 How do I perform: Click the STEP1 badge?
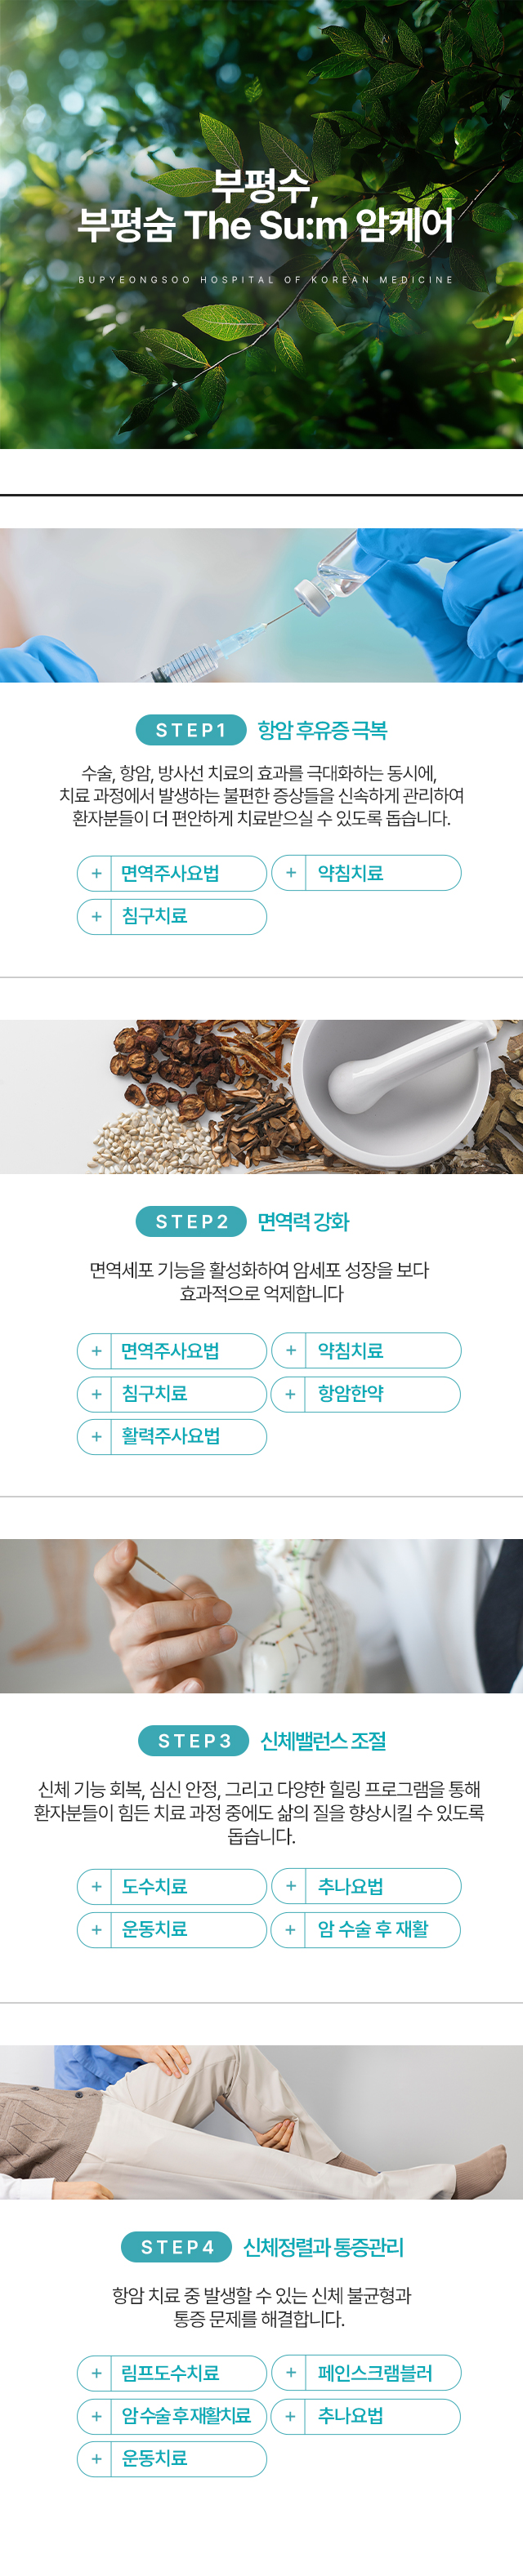coord(191,730)
